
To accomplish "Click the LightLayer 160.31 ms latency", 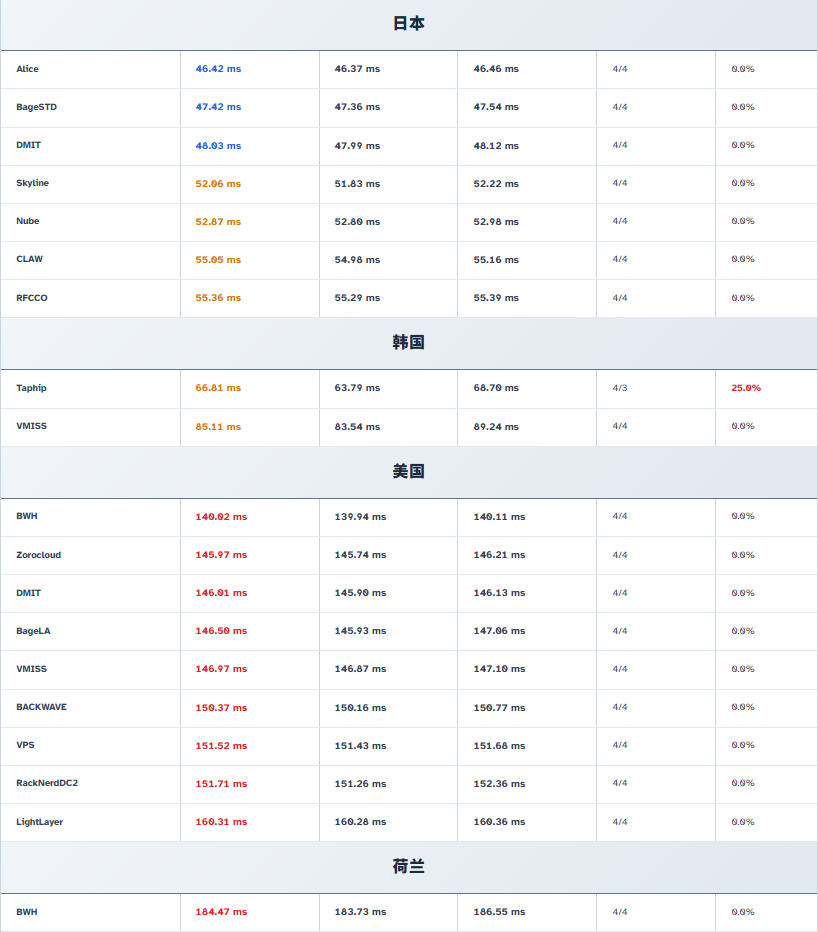I will [x=221, y=822].
